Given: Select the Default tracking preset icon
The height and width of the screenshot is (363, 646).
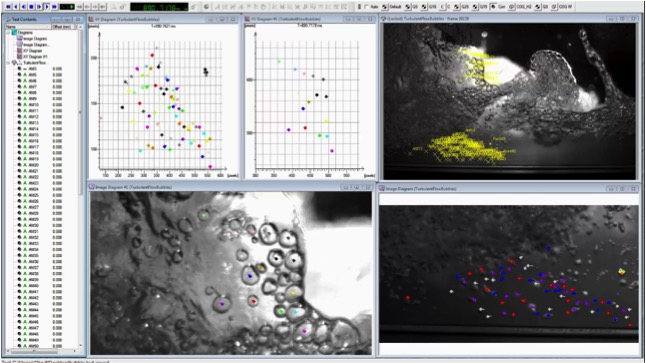Looking at the screenshot, I should 384,7.
